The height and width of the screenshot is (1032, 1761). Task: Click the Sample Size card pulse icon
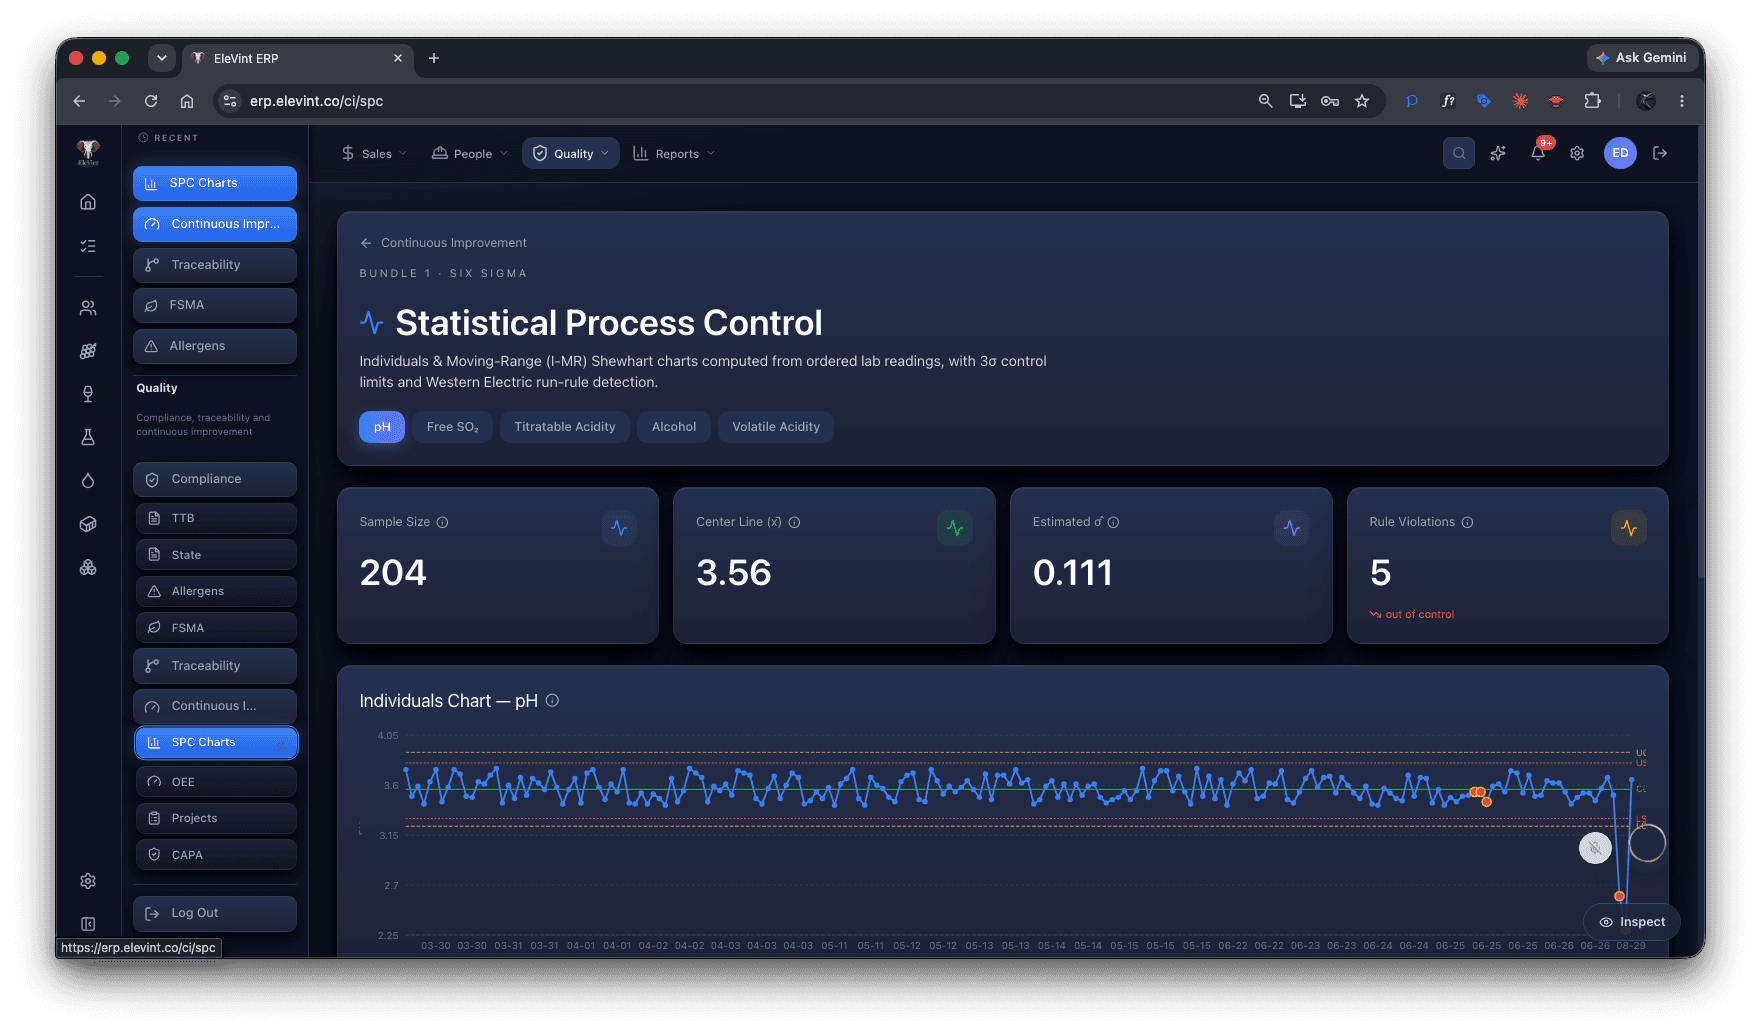619,528
